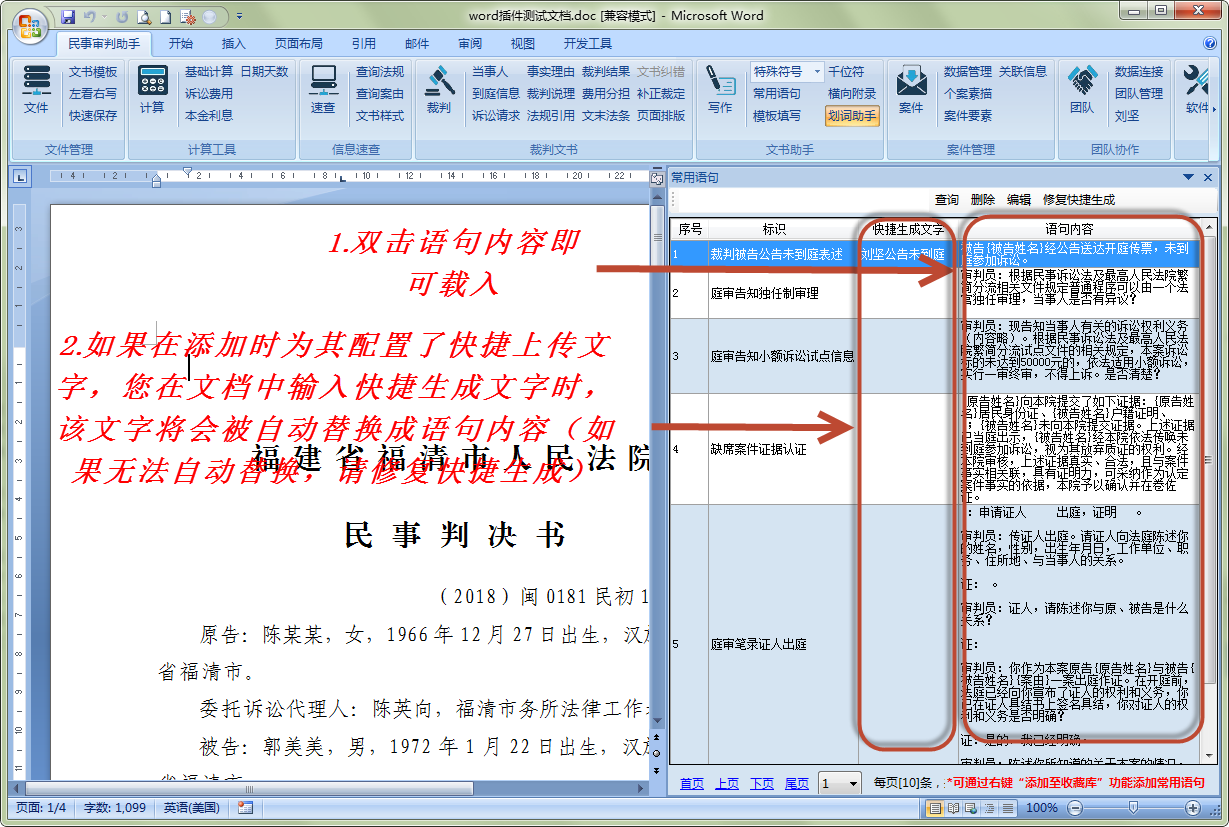
Task: Click the ruler tab selector button
Action: (x=19, y=178)
